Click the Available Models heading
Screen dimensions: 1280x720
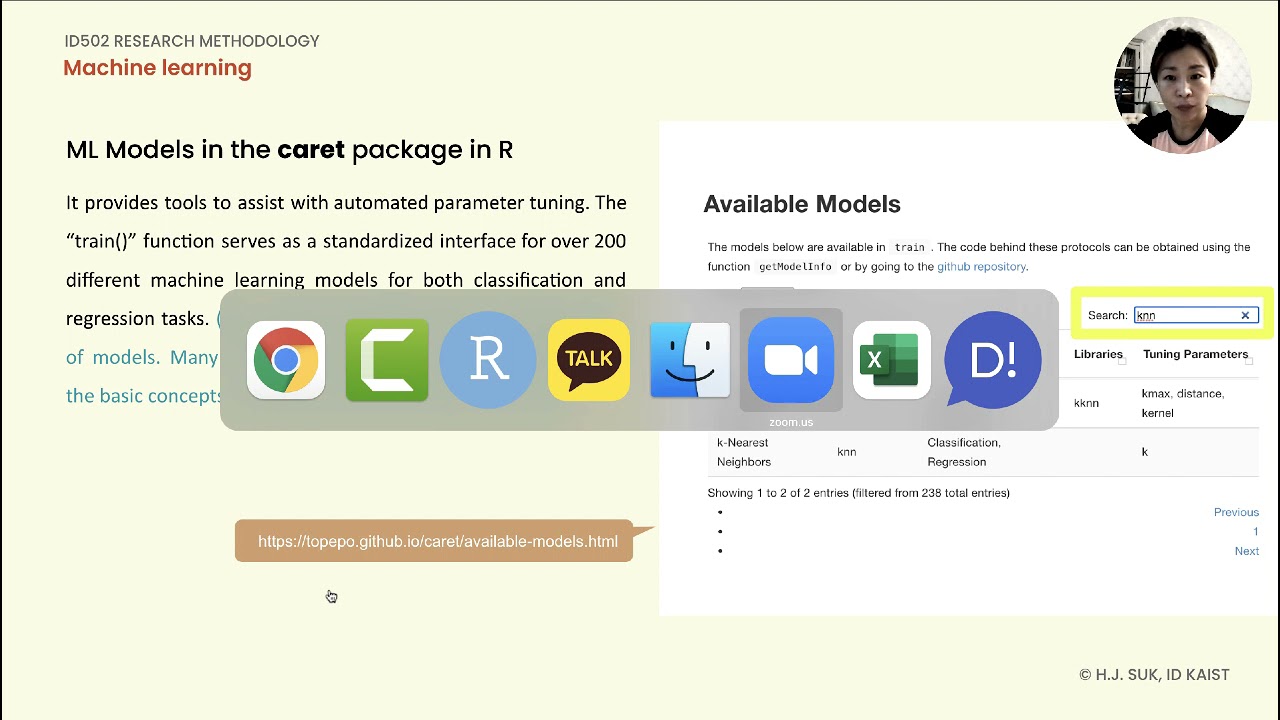802,204
